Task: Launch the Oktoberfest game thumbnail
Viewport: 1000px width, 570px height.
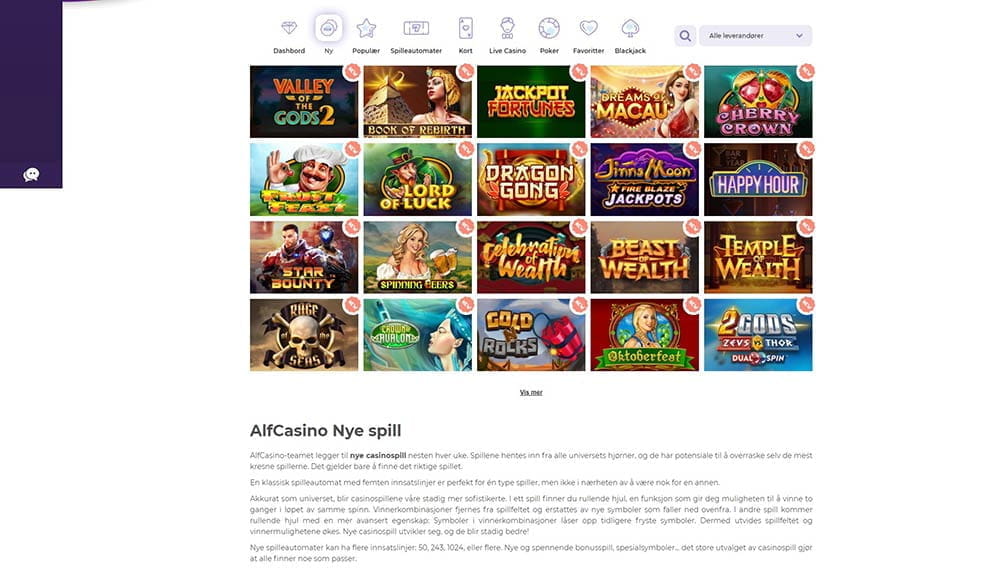Action: pyautogui.click(x=644, y=335)
